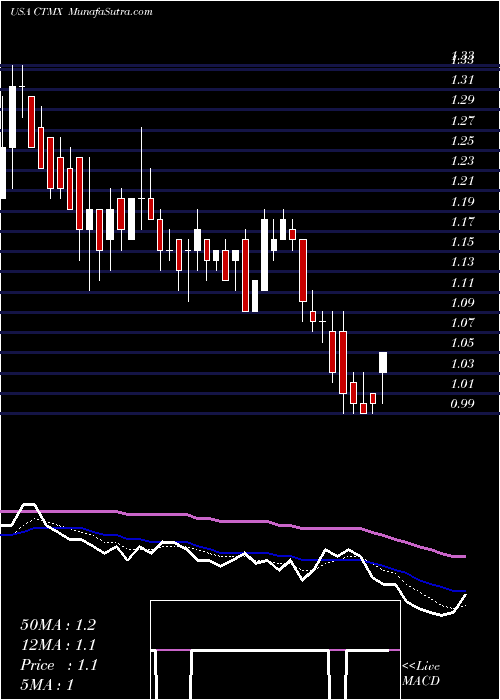Click the MunafaSutra.com header text
This screenshot has width=500, height=700.
point(111,12)
